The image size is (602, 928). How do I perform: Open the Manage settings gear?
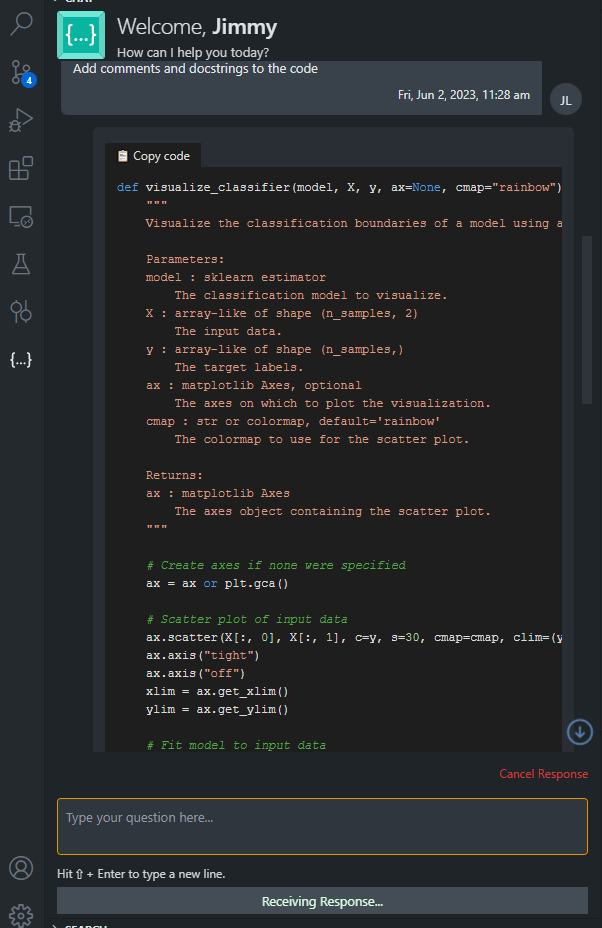21,916
